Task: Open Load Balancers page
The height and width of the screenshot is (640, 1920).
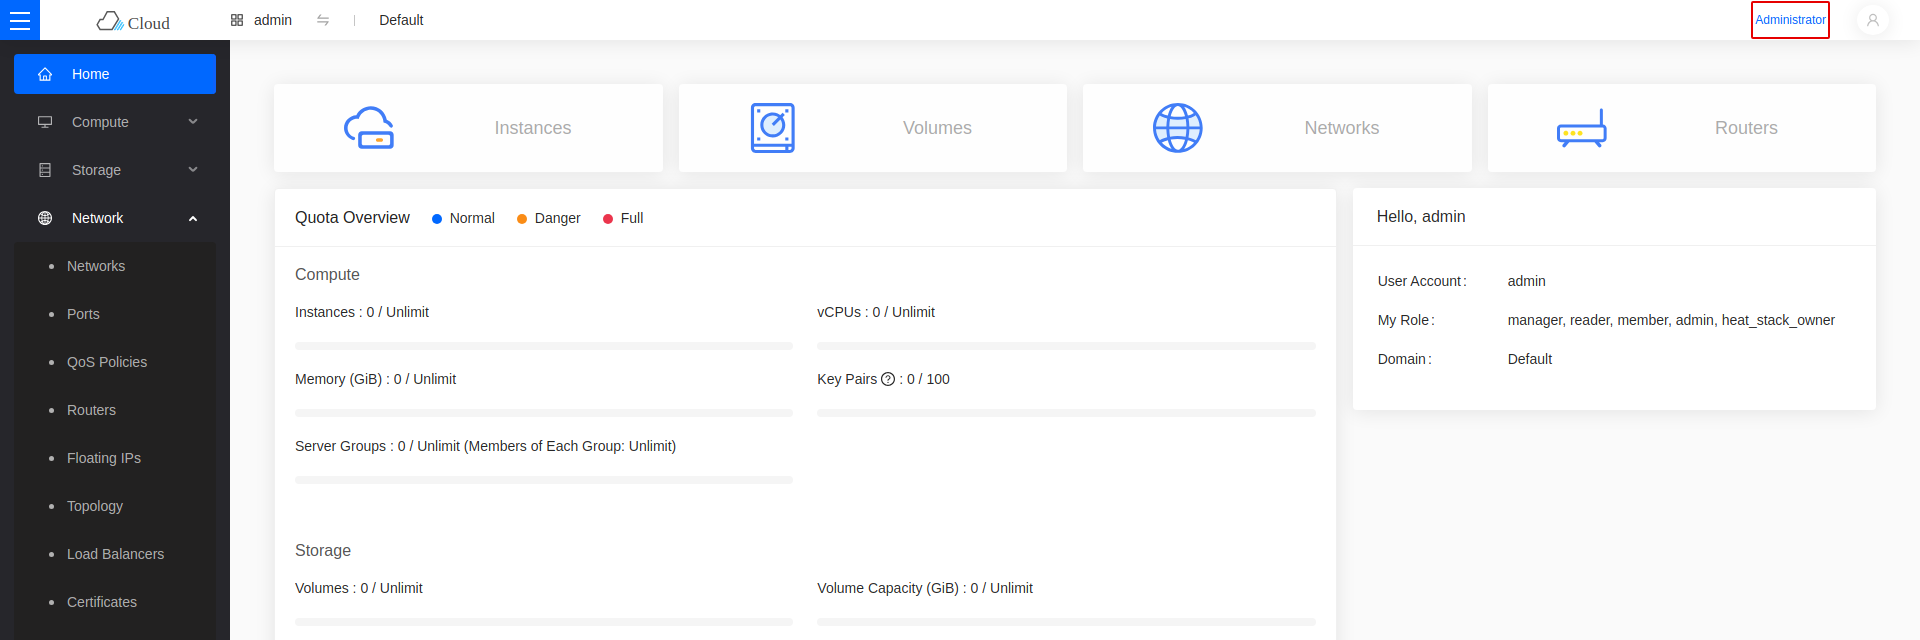Action: tap(115, 554)
